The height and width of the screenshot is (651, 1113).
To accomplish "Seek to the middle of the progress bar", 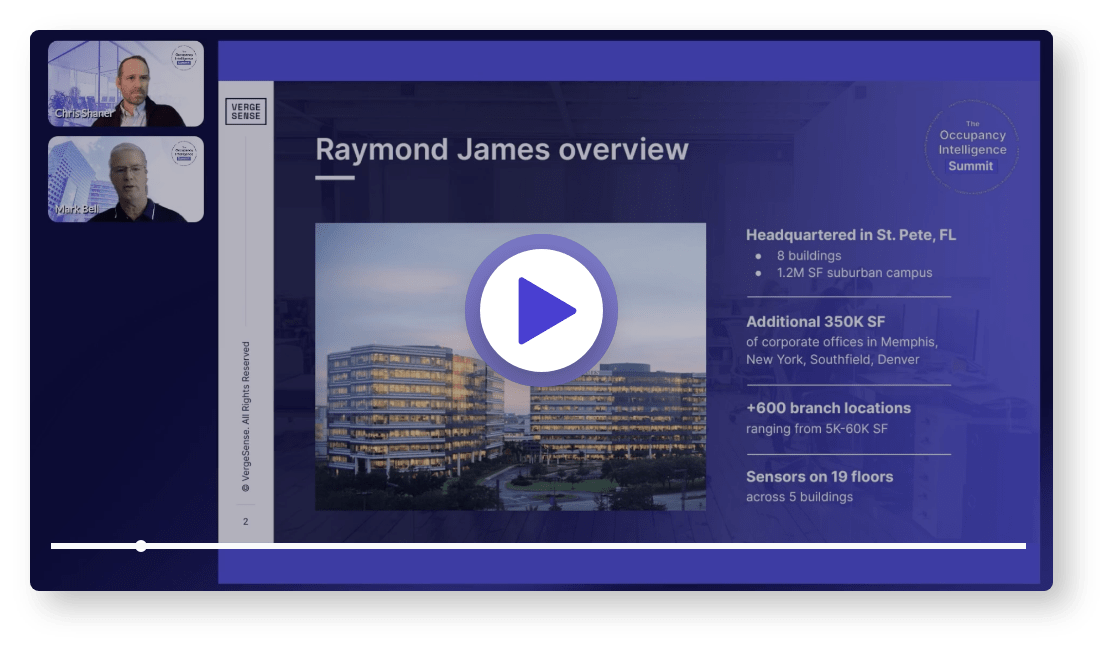I will (538, 546).
